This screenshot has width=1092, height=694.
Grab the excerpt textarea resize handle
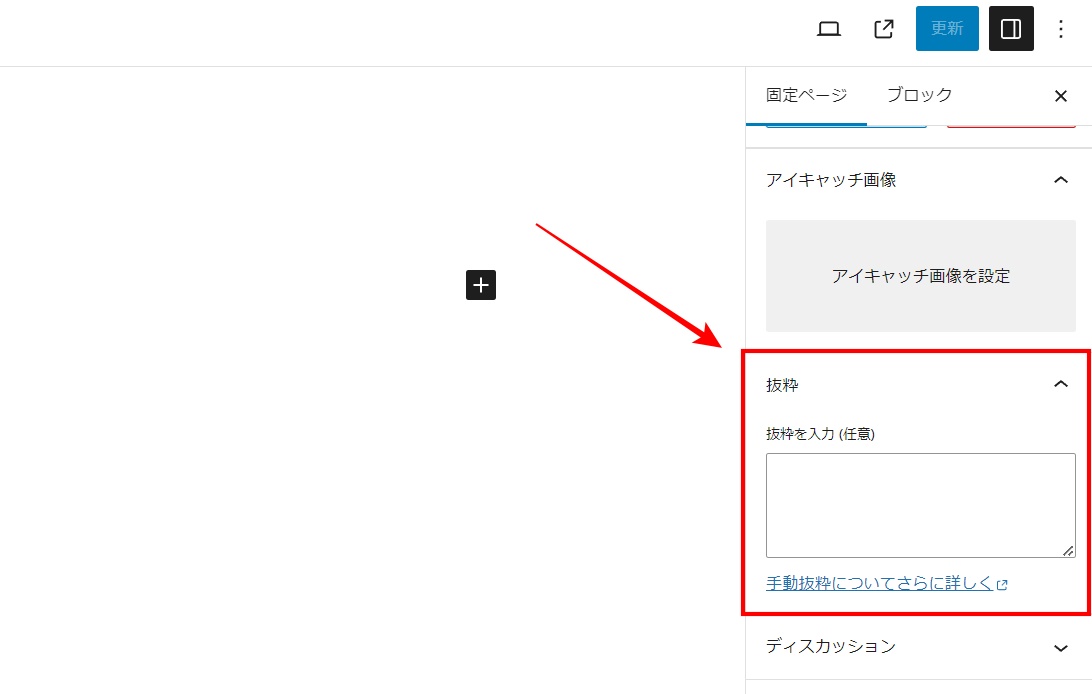tap(1068, 550)
